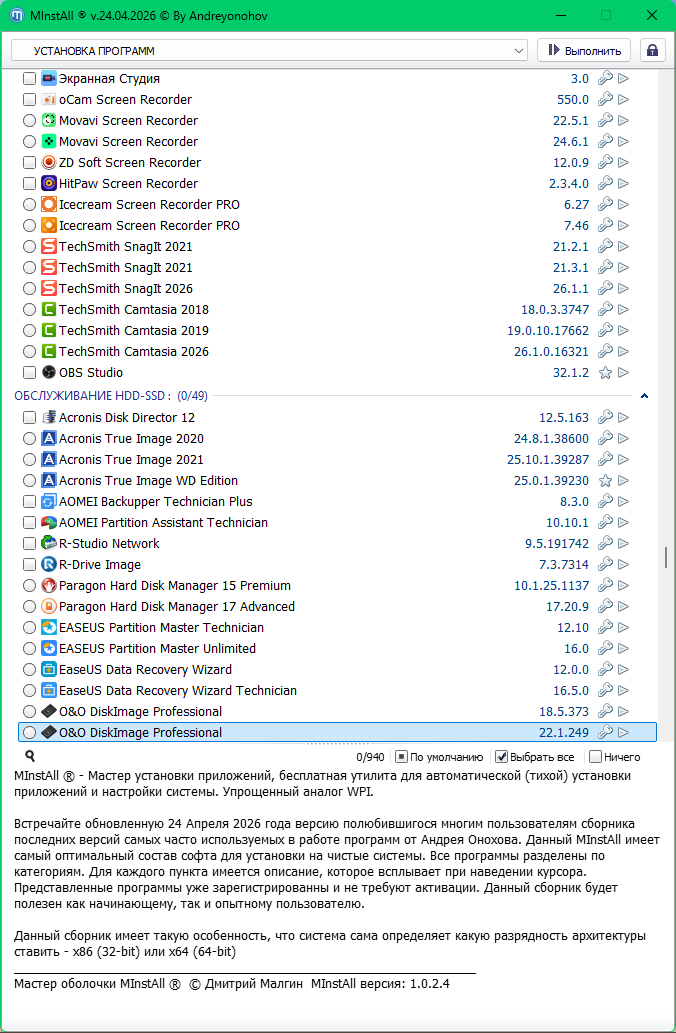
Task: Select the Movavi Screen Recorder 24.6.1 radio button
Action: (x=30, y=142)
